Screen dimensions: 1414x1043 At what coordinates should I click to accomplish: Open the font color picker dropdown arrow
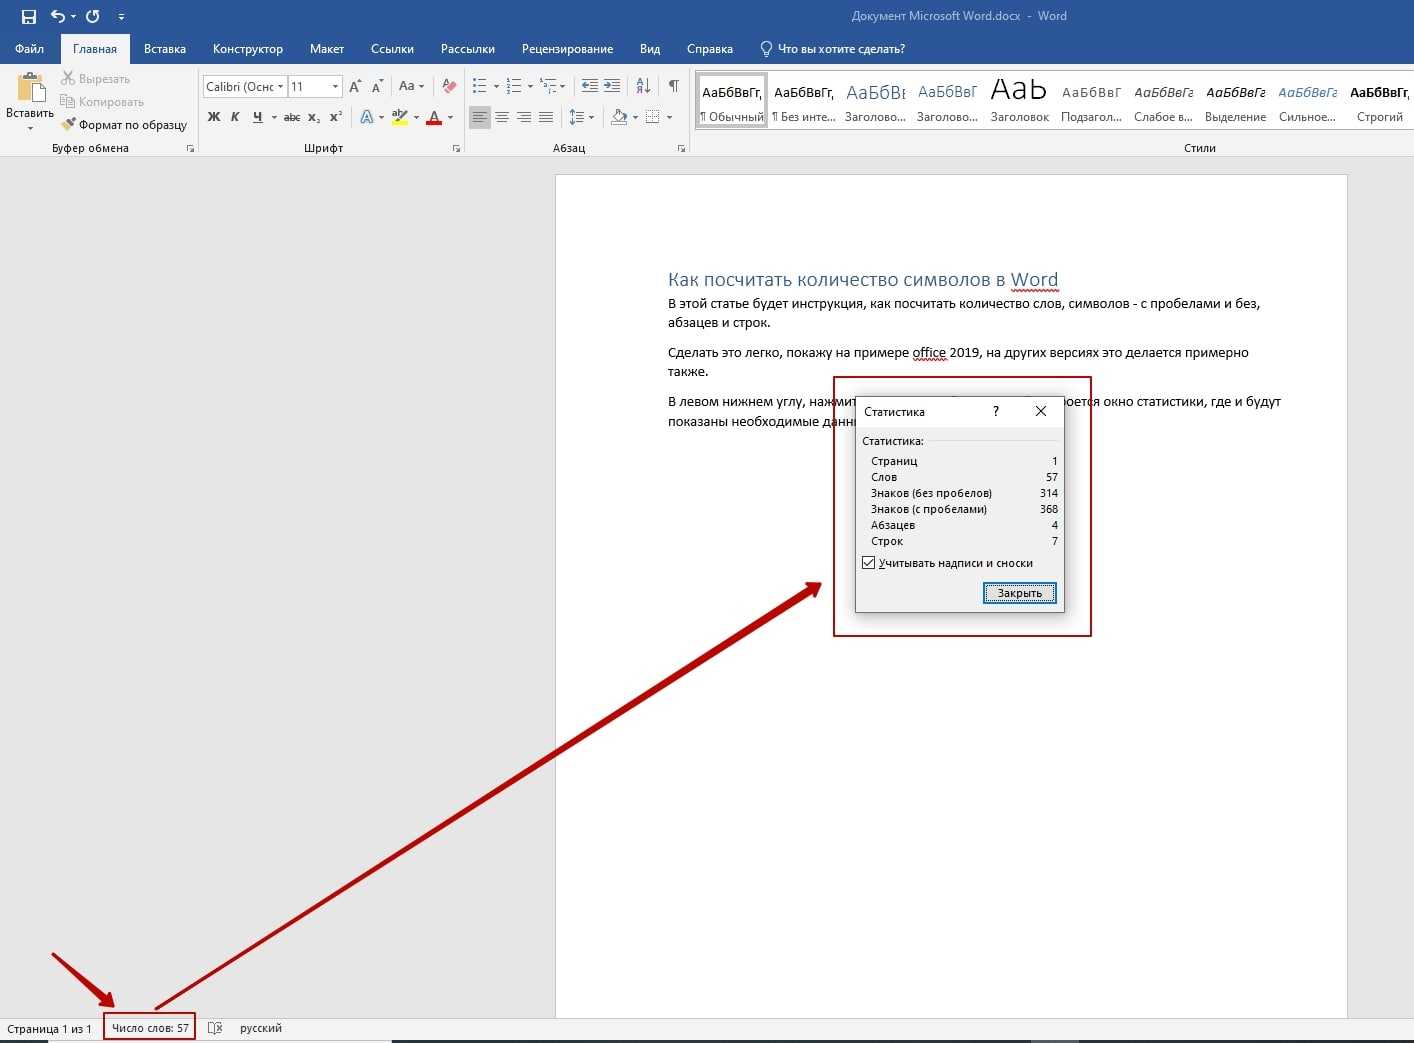pos(450,117)
